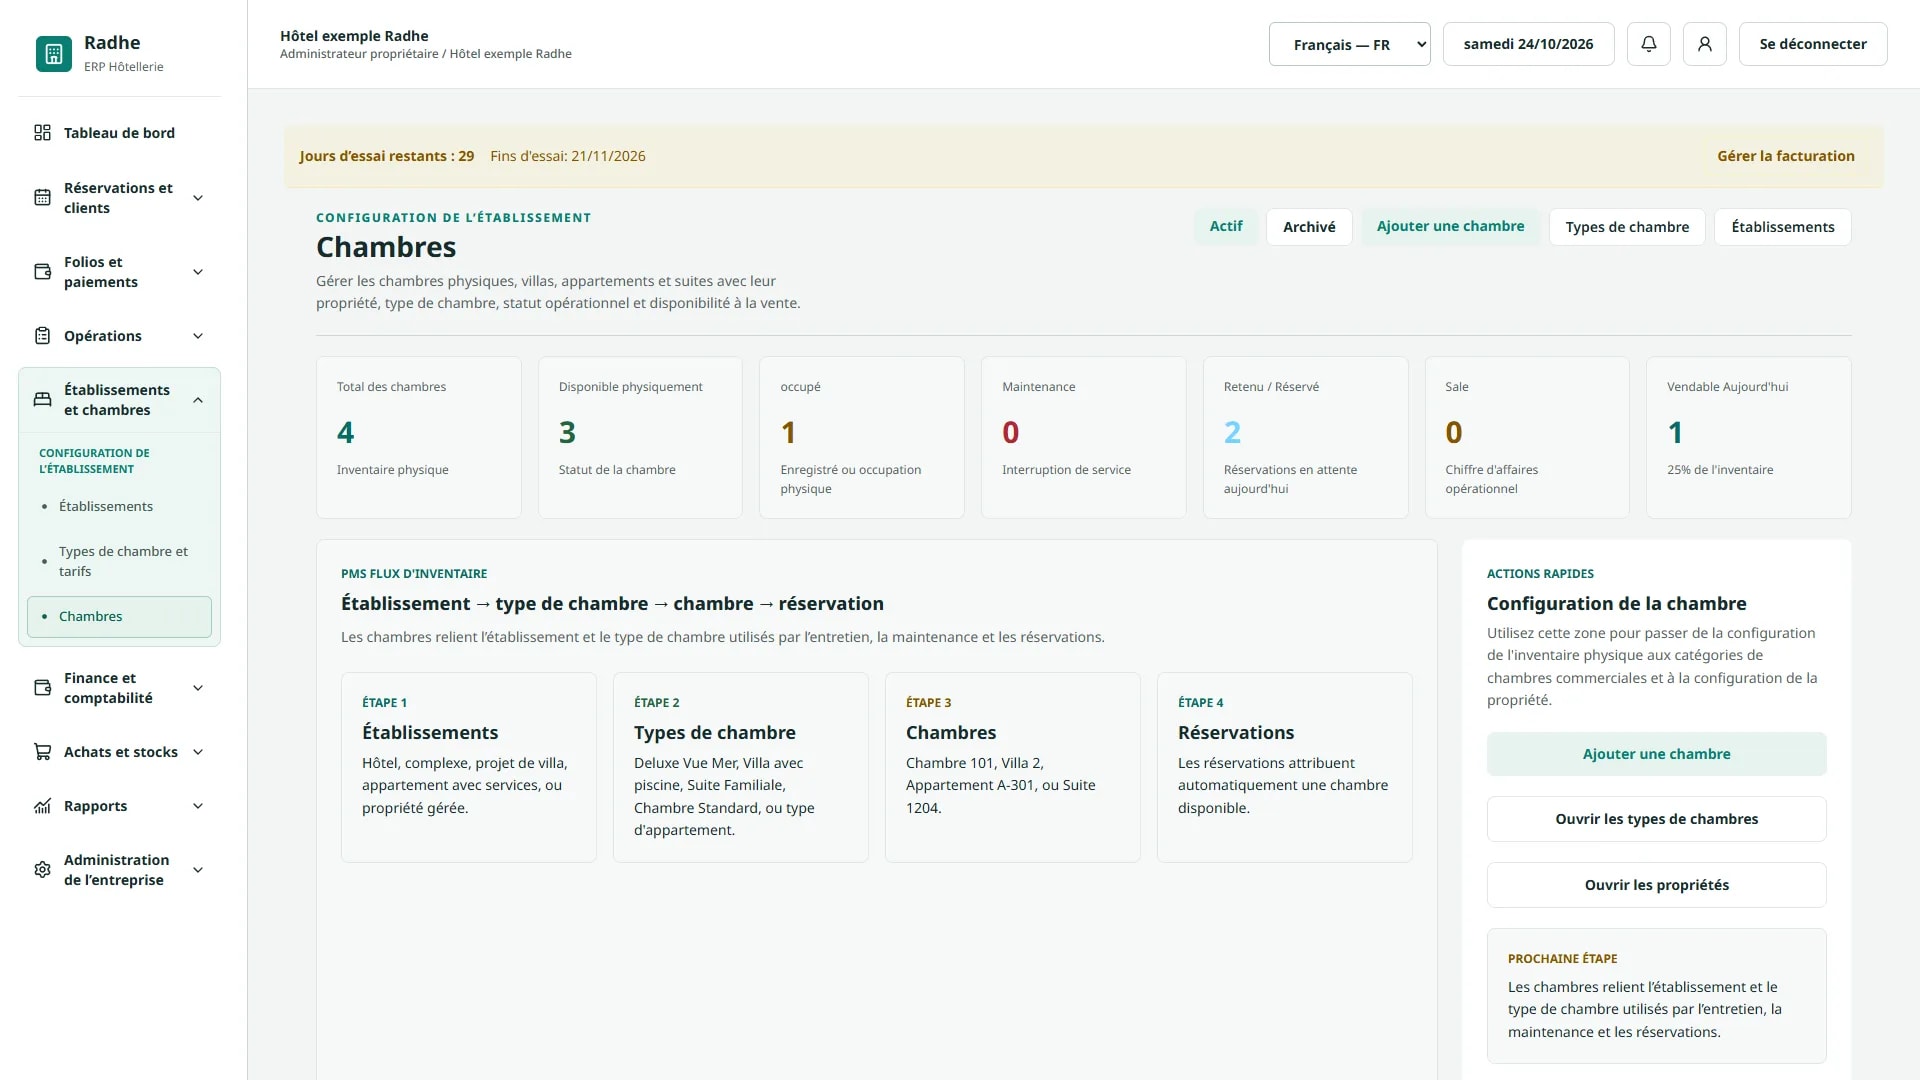
Task: Open the Établissements header button
Action: pyautogui.click(x=1782, y=227)
